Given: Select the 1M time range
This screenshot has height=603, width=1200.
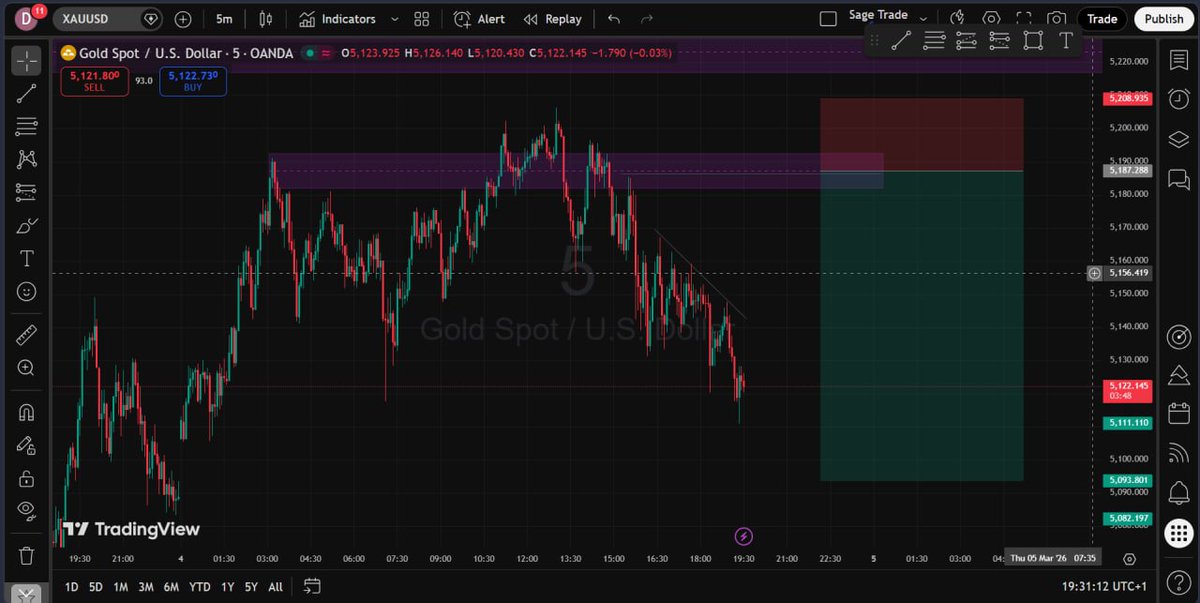Looking at the screenshot, I should 121,587.
